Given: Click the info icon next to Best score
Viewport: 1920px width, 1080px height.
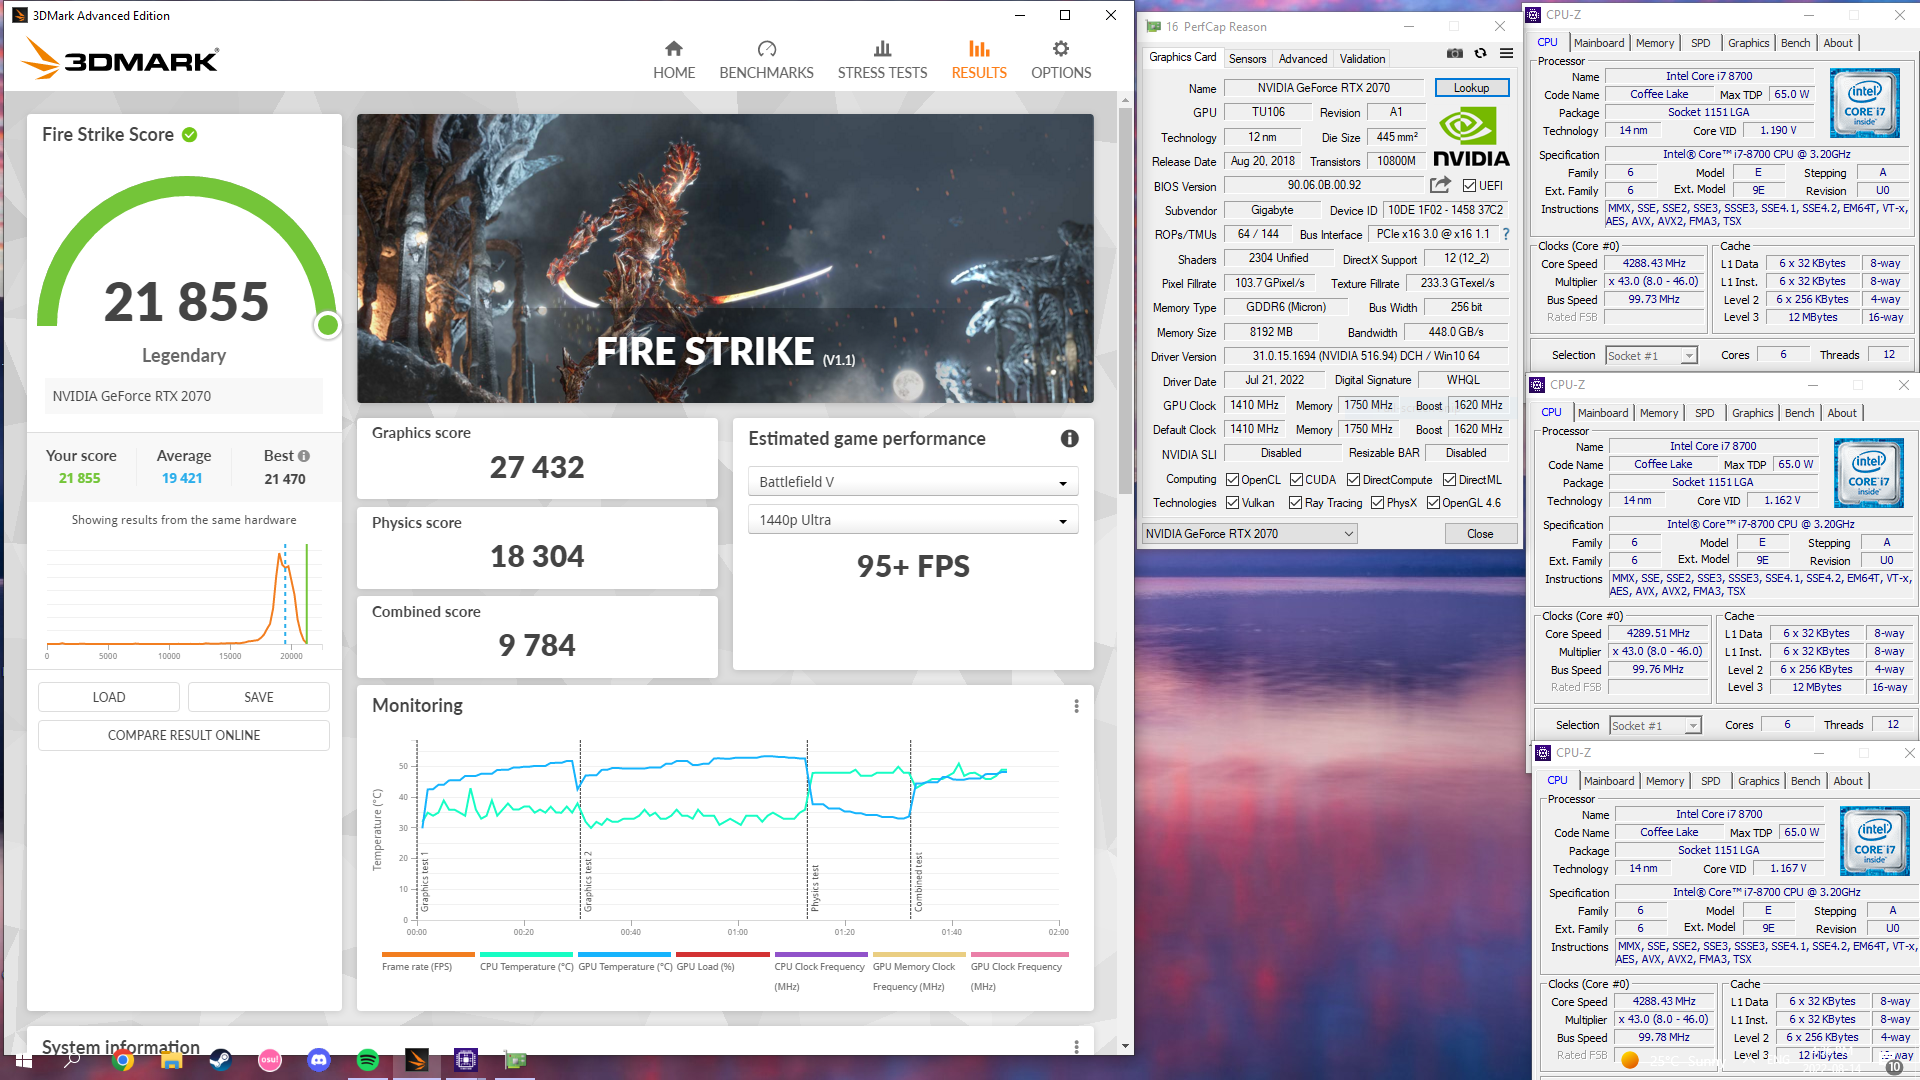Looking at the screenshot, I should point(304,456).
